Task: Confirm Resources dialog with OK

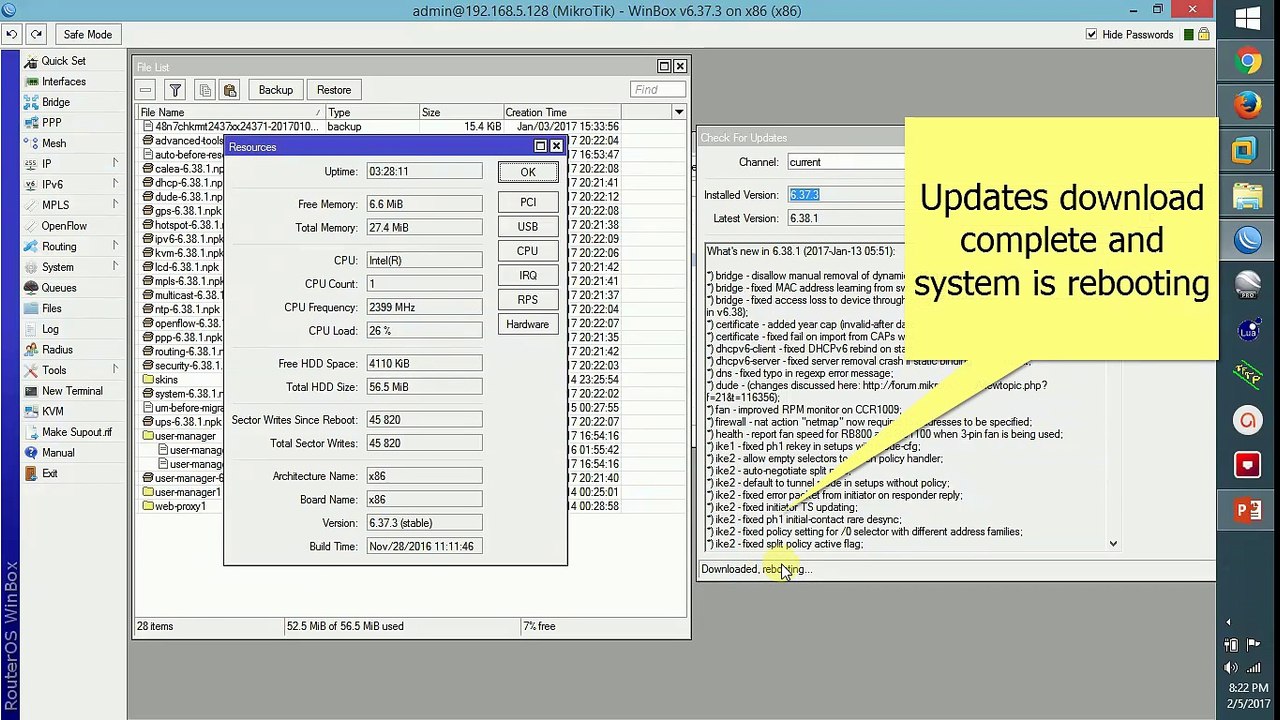Action: [527, 172]
